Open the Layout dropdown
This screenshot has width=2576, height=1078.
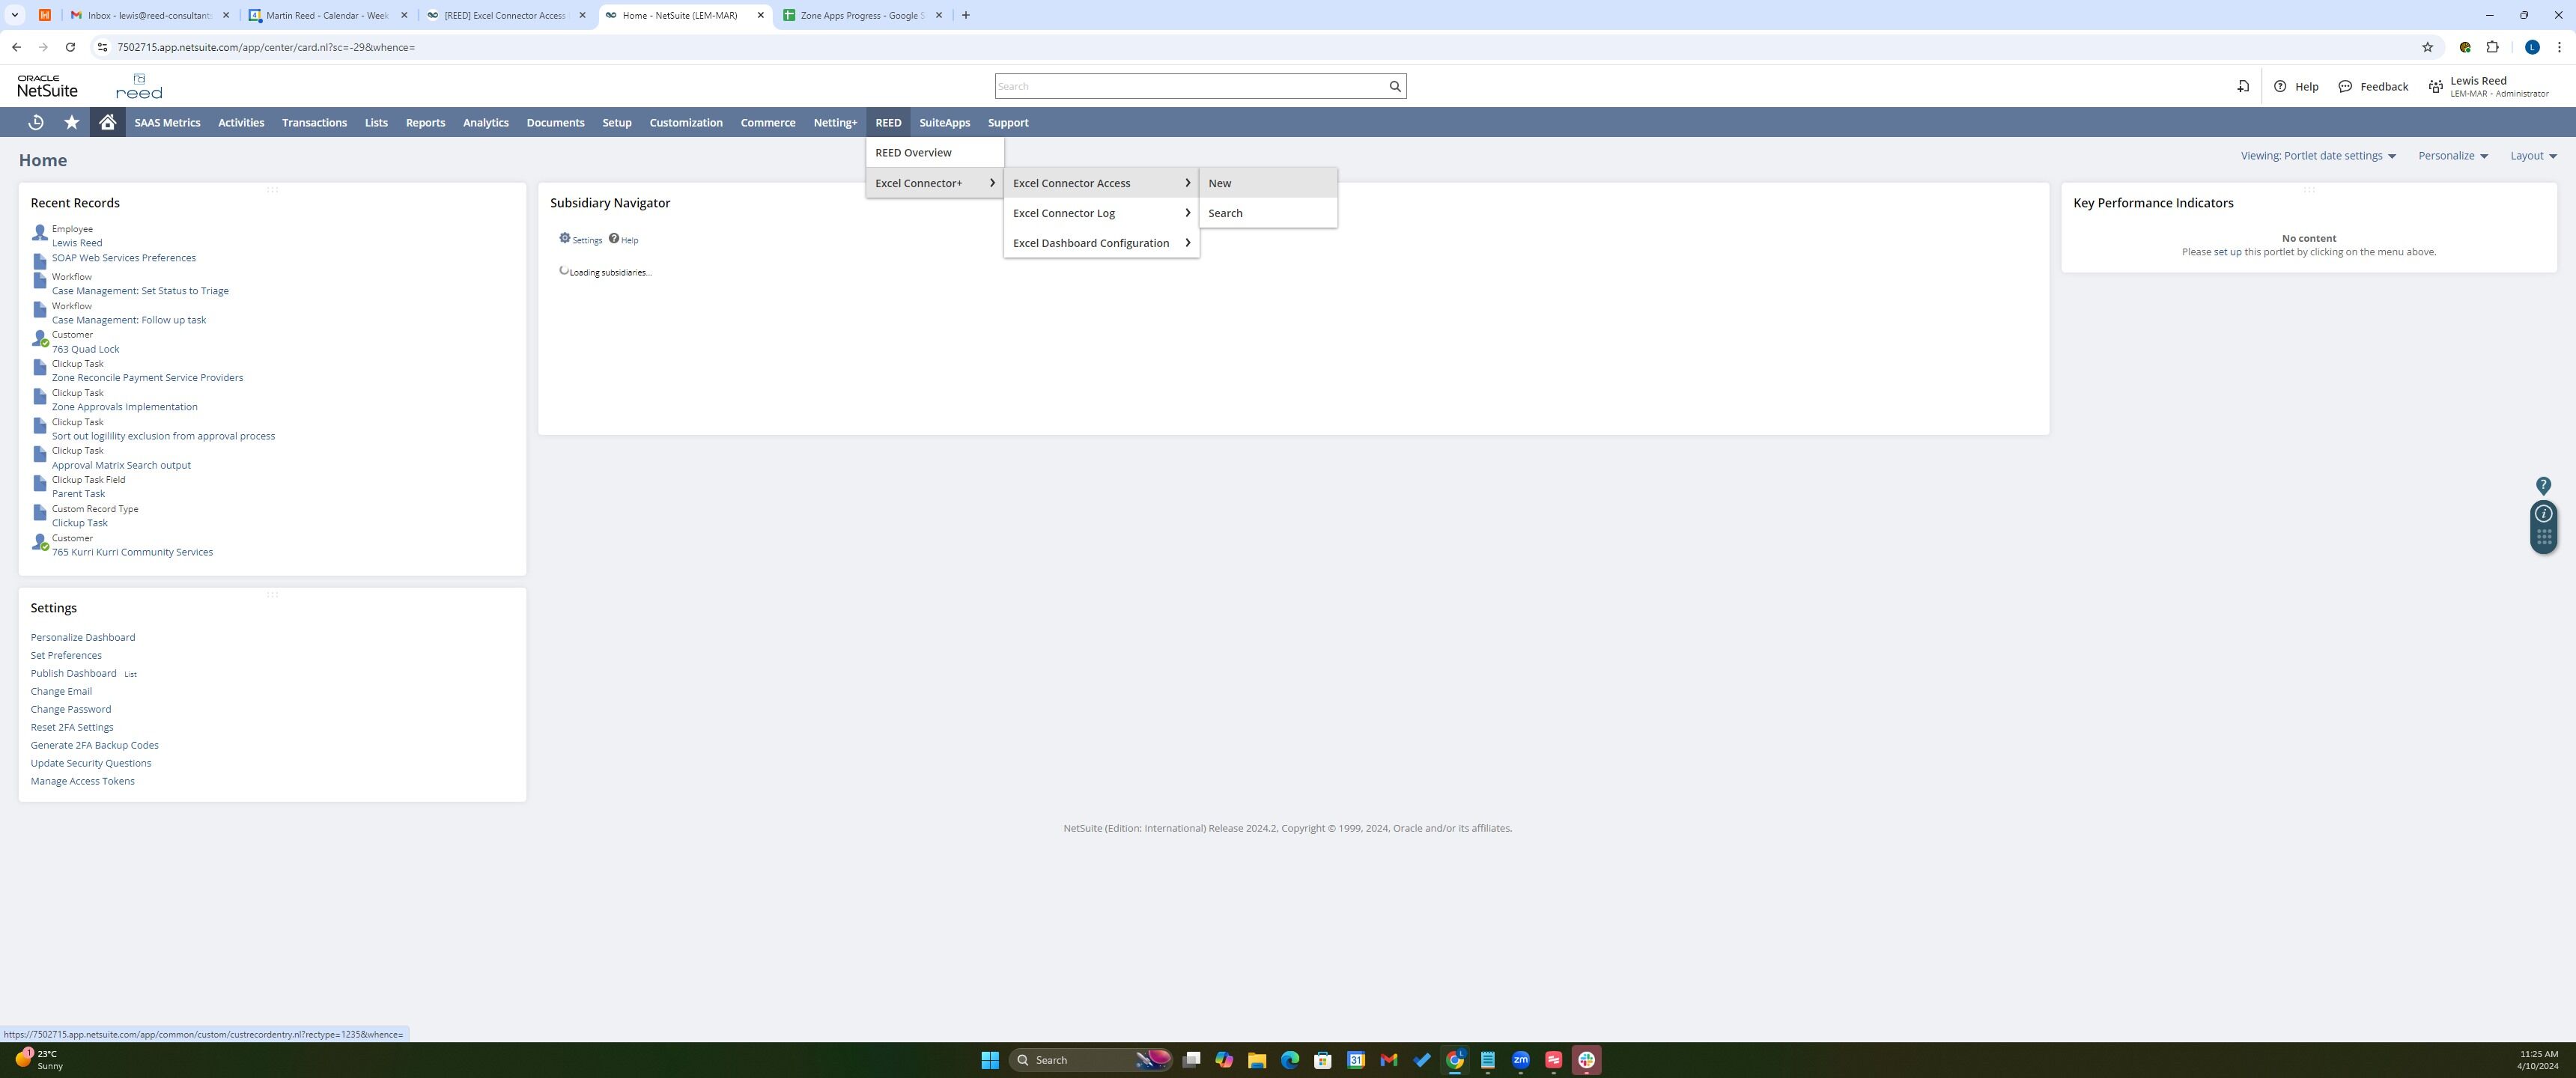tap(2532, 156)
